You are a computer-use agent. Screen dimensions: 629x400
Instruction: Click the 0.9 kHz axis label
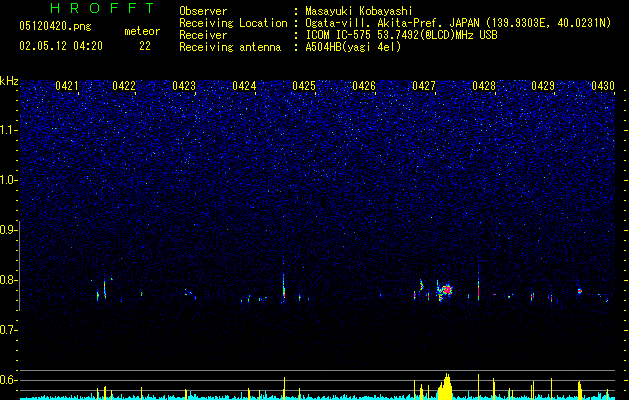tap(8, 230)
